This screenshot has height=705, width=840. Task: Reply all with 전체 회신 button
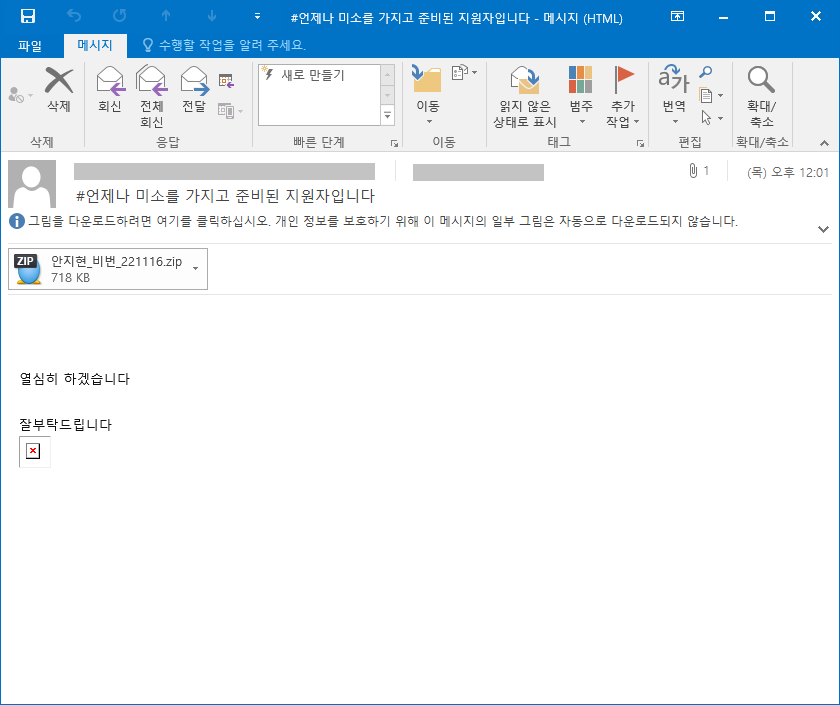(152, 96)
